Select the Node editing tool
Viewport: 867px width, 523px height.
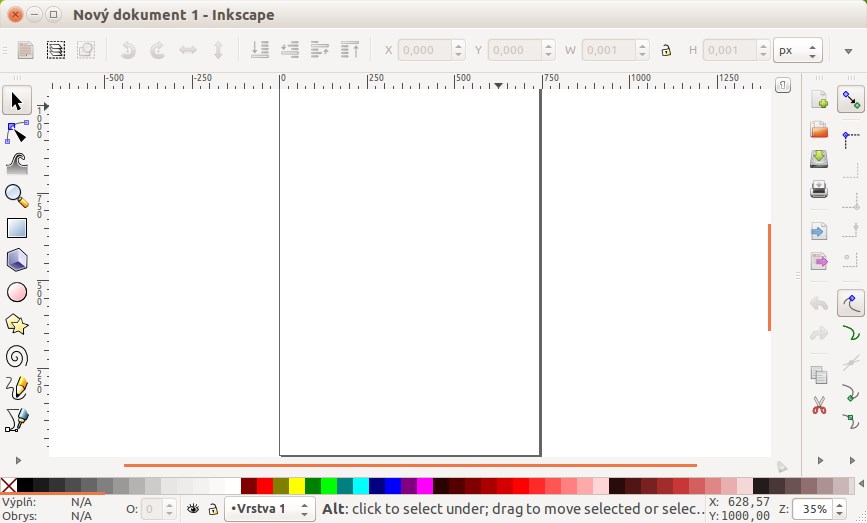coord(17,133)
